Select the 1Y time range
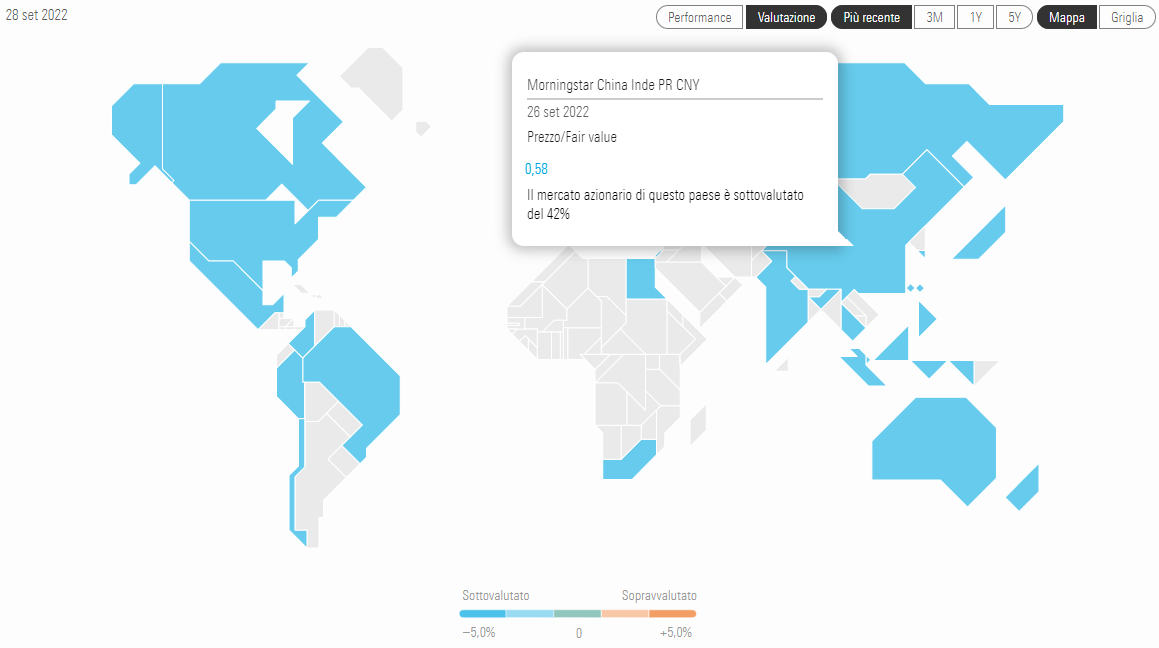The height and width of the screenshot is (648, 1159). 975,17
